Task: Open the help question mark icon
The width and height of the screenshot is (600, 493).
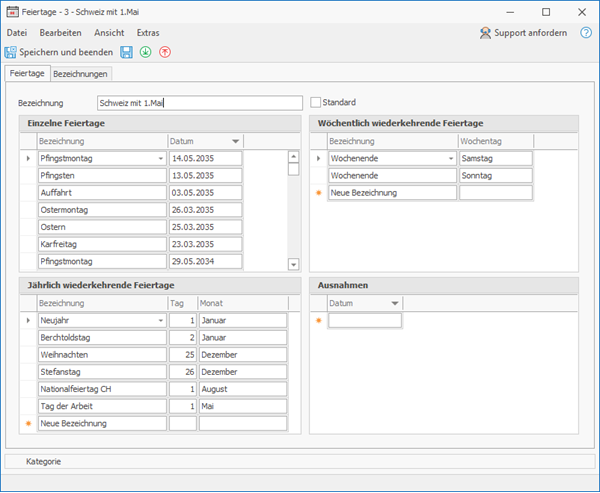Action: click(x=586, y=33)
